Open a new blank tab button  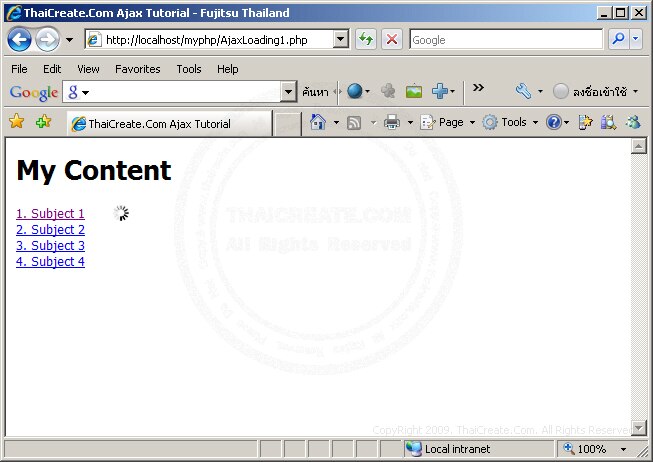coord(287,124)
